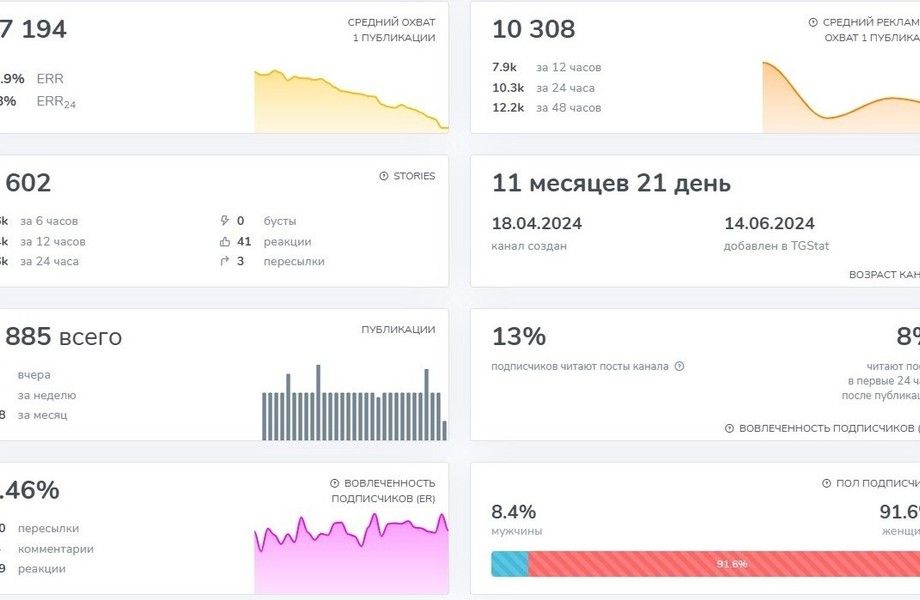Click the 'СРЕДНИЙ ОХВАТ 1 ПУБЛИКАЦИИ' heading
920x600 pixels.
(391, 30)
